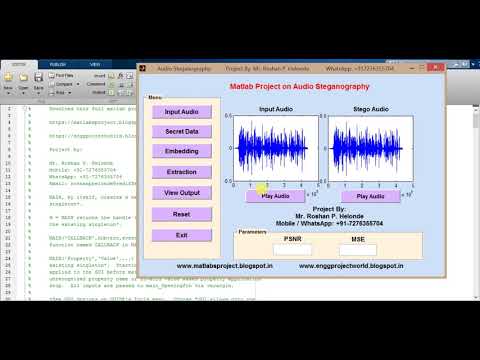Expand the Open dropdown arrow
Screen dimensions: 480x360
(x=23, y=93)
